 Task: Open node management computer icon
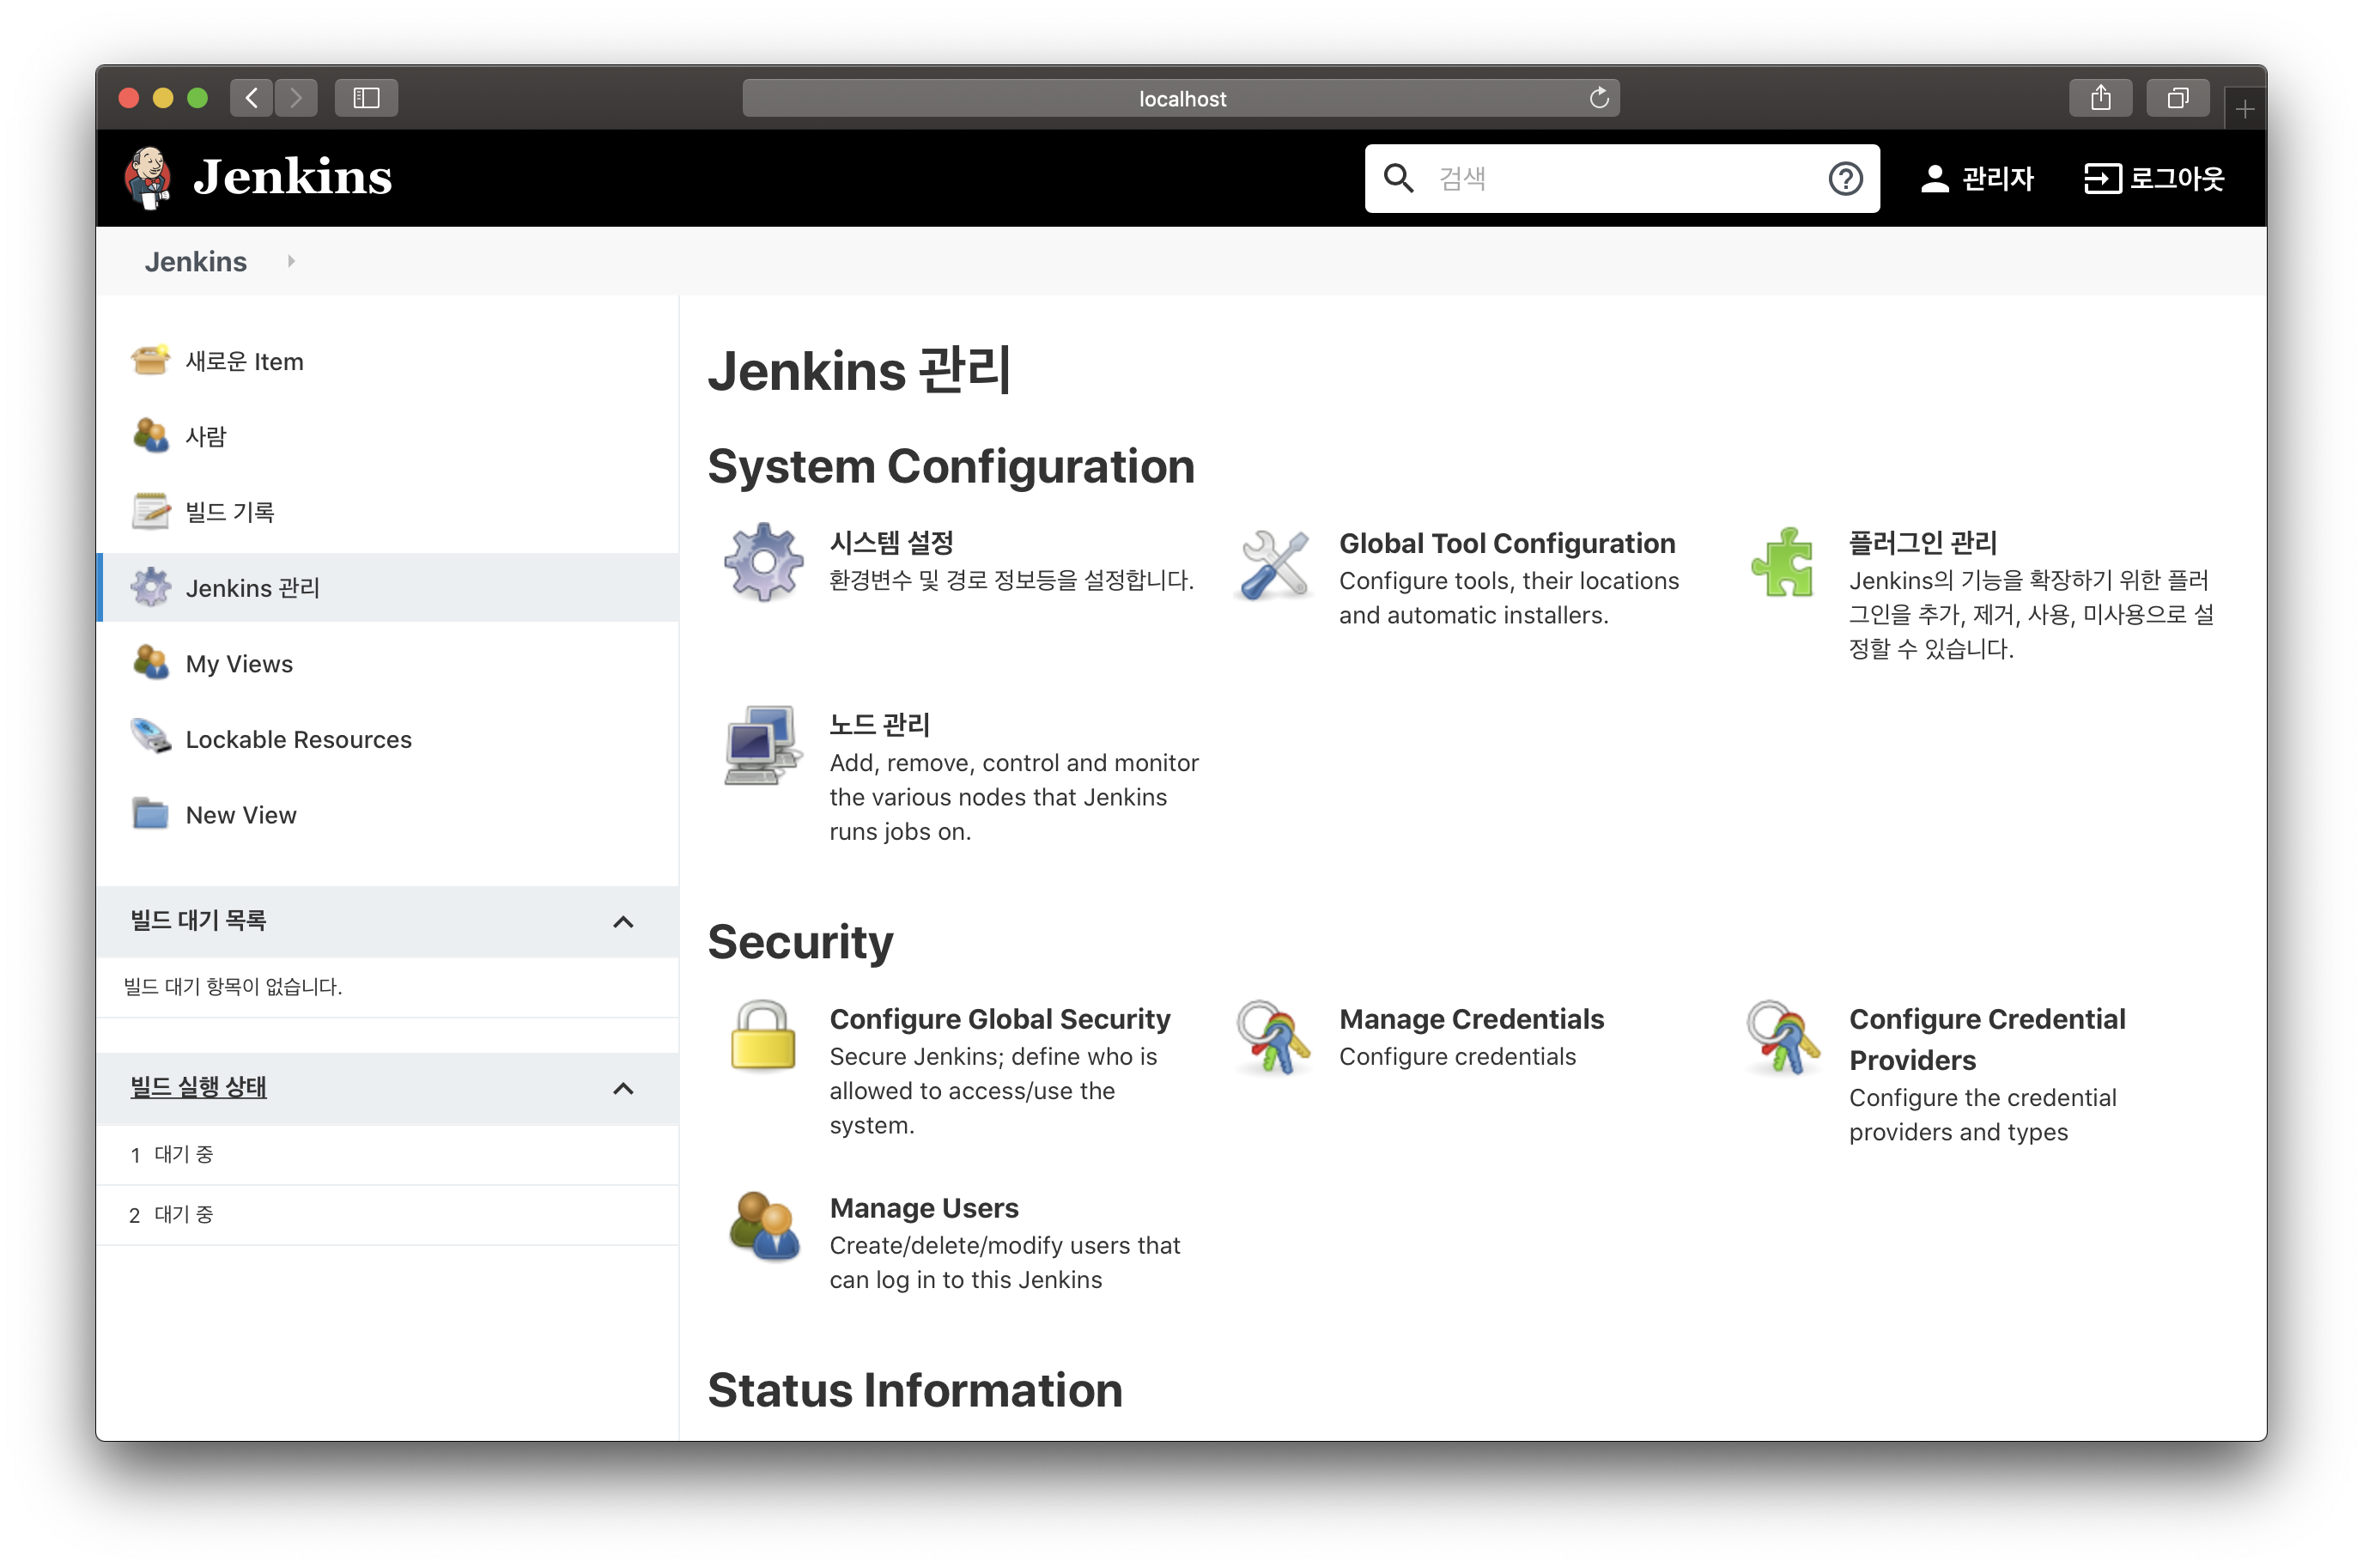763,745
